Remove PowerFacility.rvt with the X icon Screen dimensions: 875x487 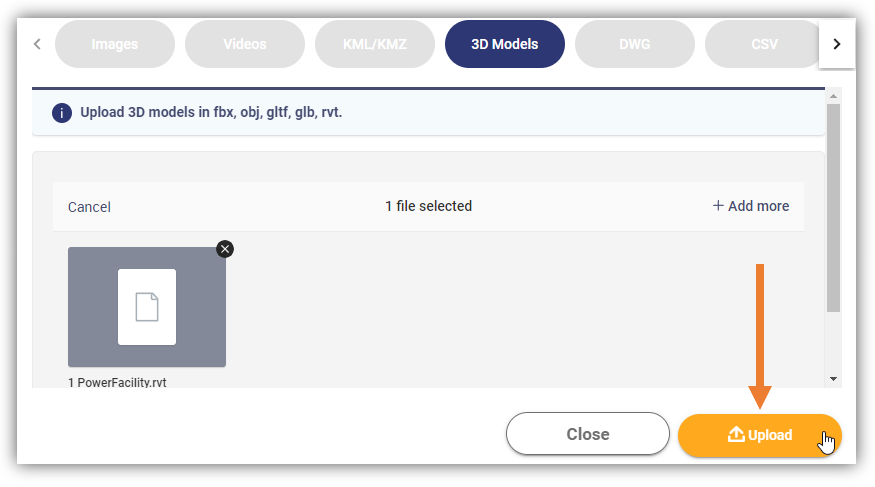pos(225,249)
